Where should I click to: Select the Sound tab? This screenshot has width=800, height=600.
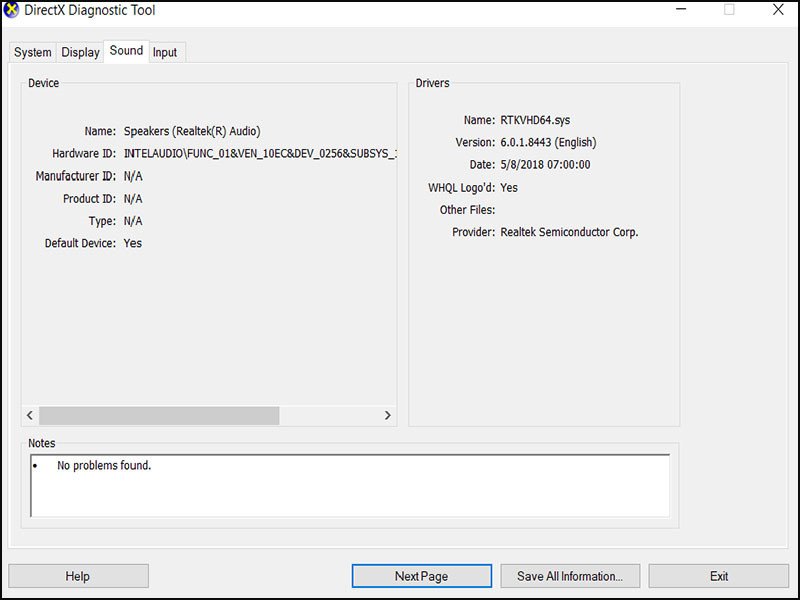point(126,51)
